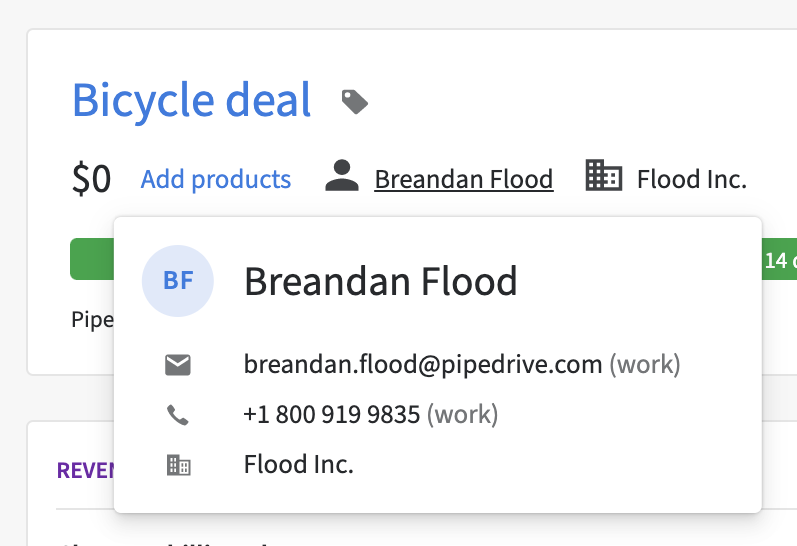The image size is (797, 546).
Task: Select the green stage showing 14 days
Action: (x=779, y=259)
